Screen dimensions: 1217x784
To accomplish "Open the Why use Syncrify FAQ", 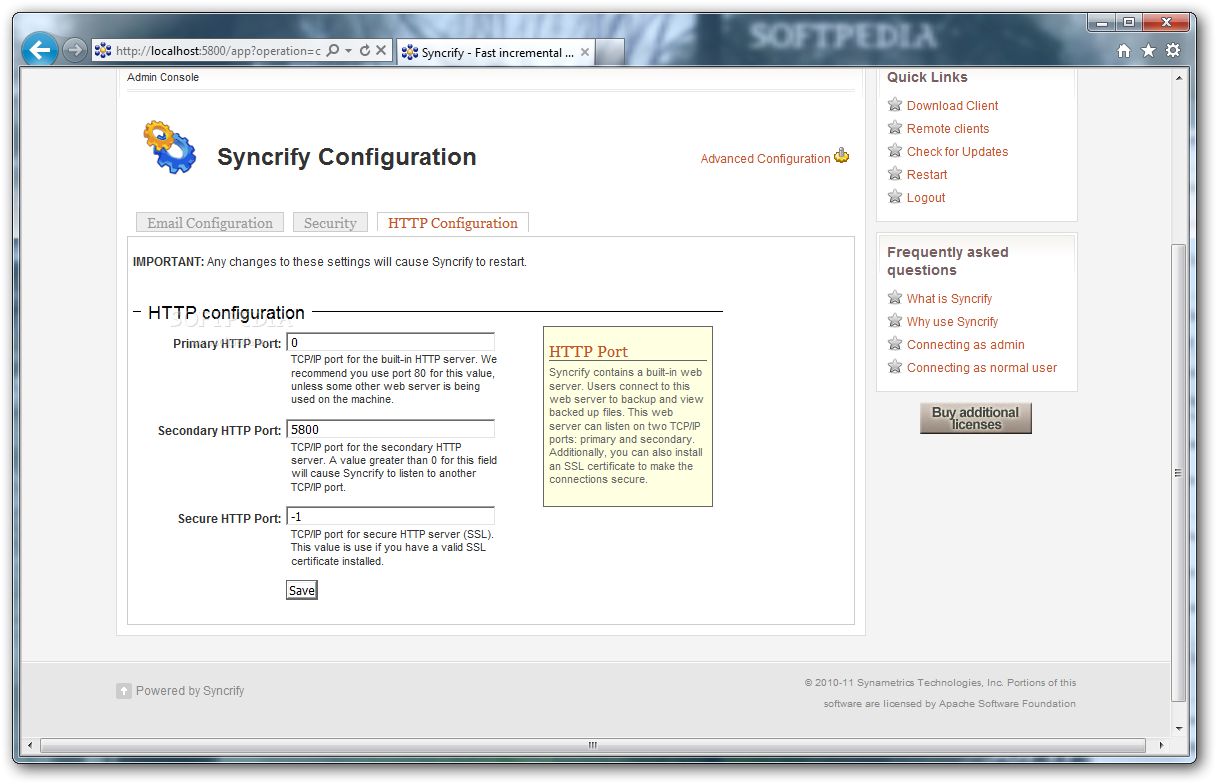I will (x=952, y=321).
